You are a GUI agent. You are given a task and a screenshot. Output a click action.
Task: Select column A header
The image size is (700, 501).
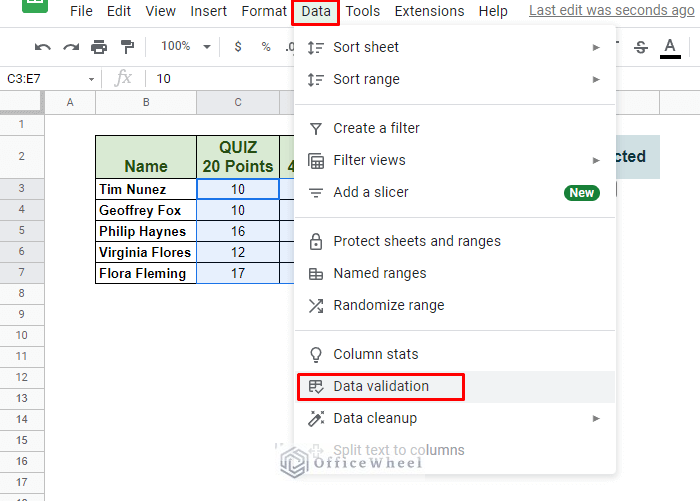[x=70, y=103]
